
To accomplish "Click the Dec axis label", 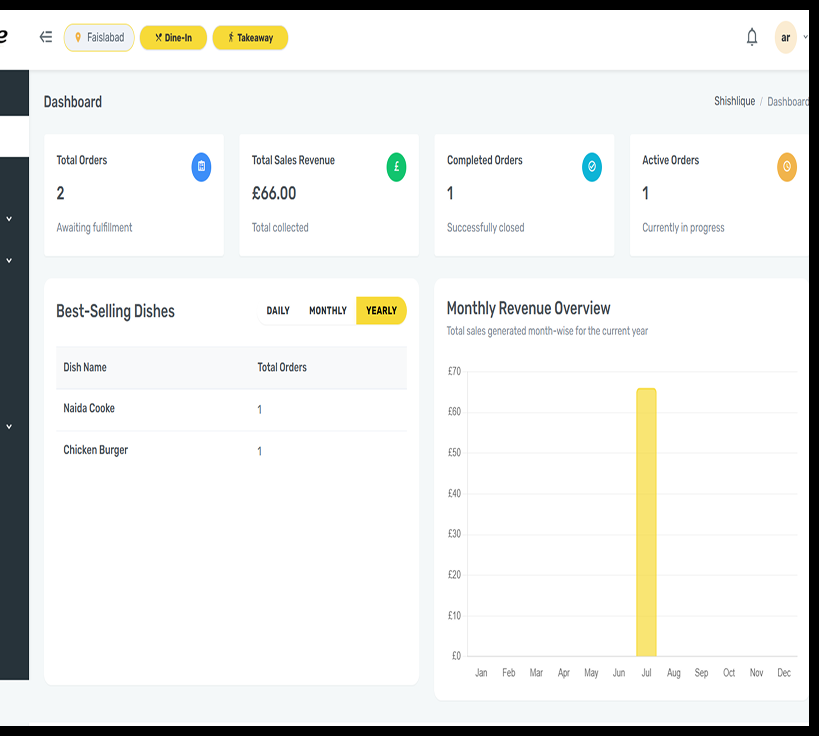I will 784,673.
